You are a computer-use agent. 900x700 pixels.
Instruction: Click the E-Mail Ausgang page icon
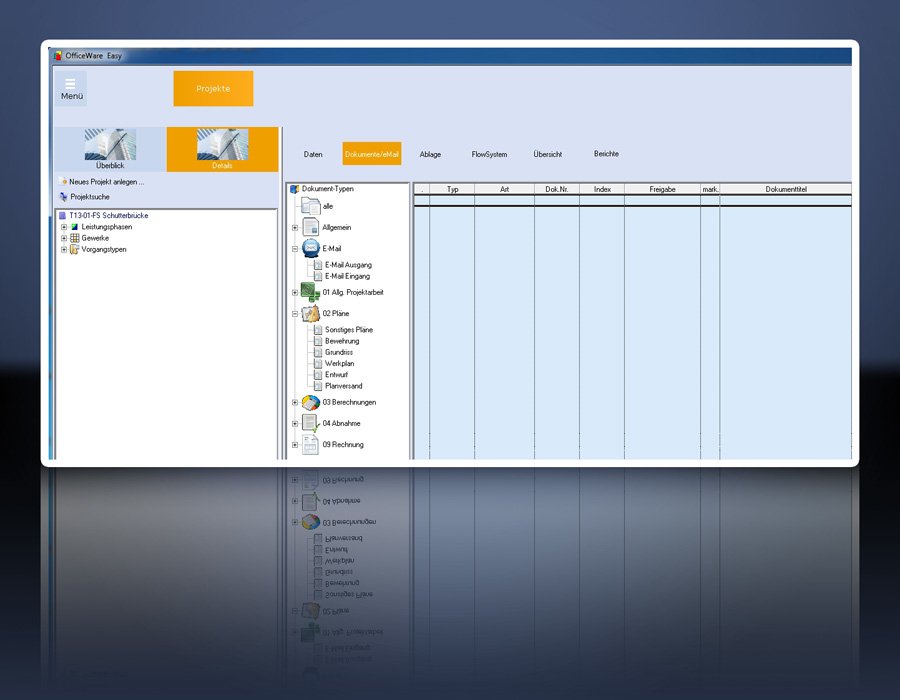click(x=318, y=265)
